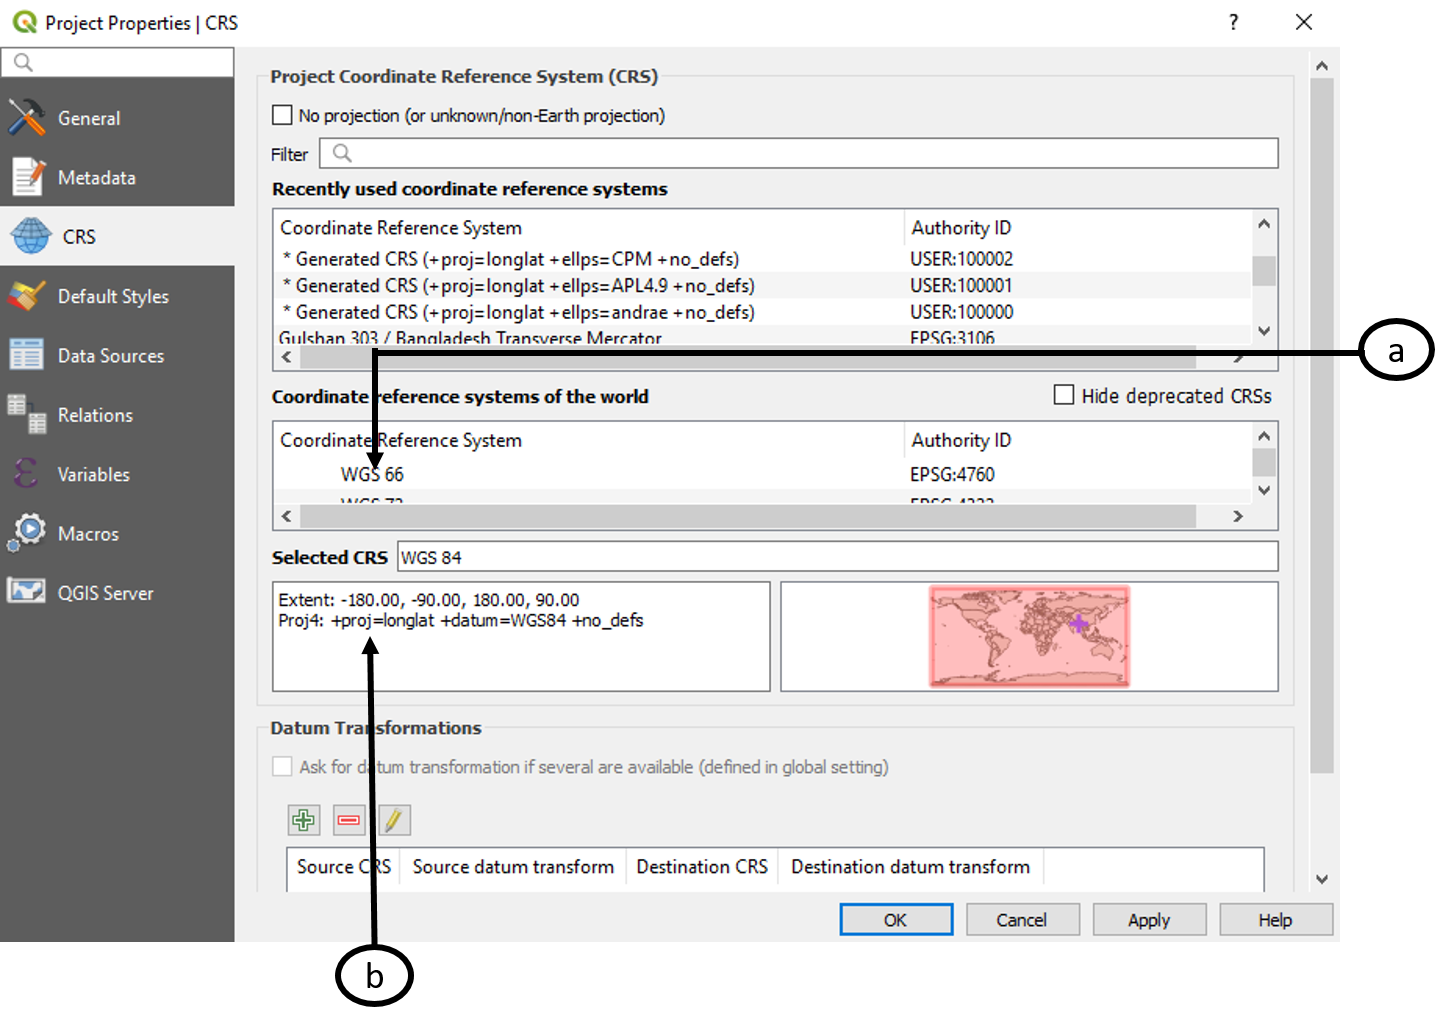This screenshot has height=1021, width=1435.
Task: Open the Relations page
Action: point(117,414)
